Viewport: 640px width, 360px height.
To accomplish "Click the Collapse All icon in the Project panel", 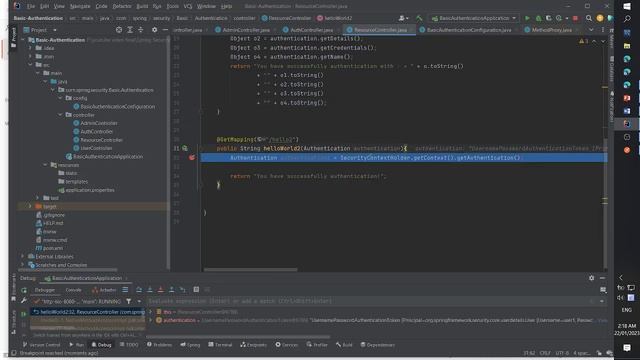I will click(x=140, y=30).
